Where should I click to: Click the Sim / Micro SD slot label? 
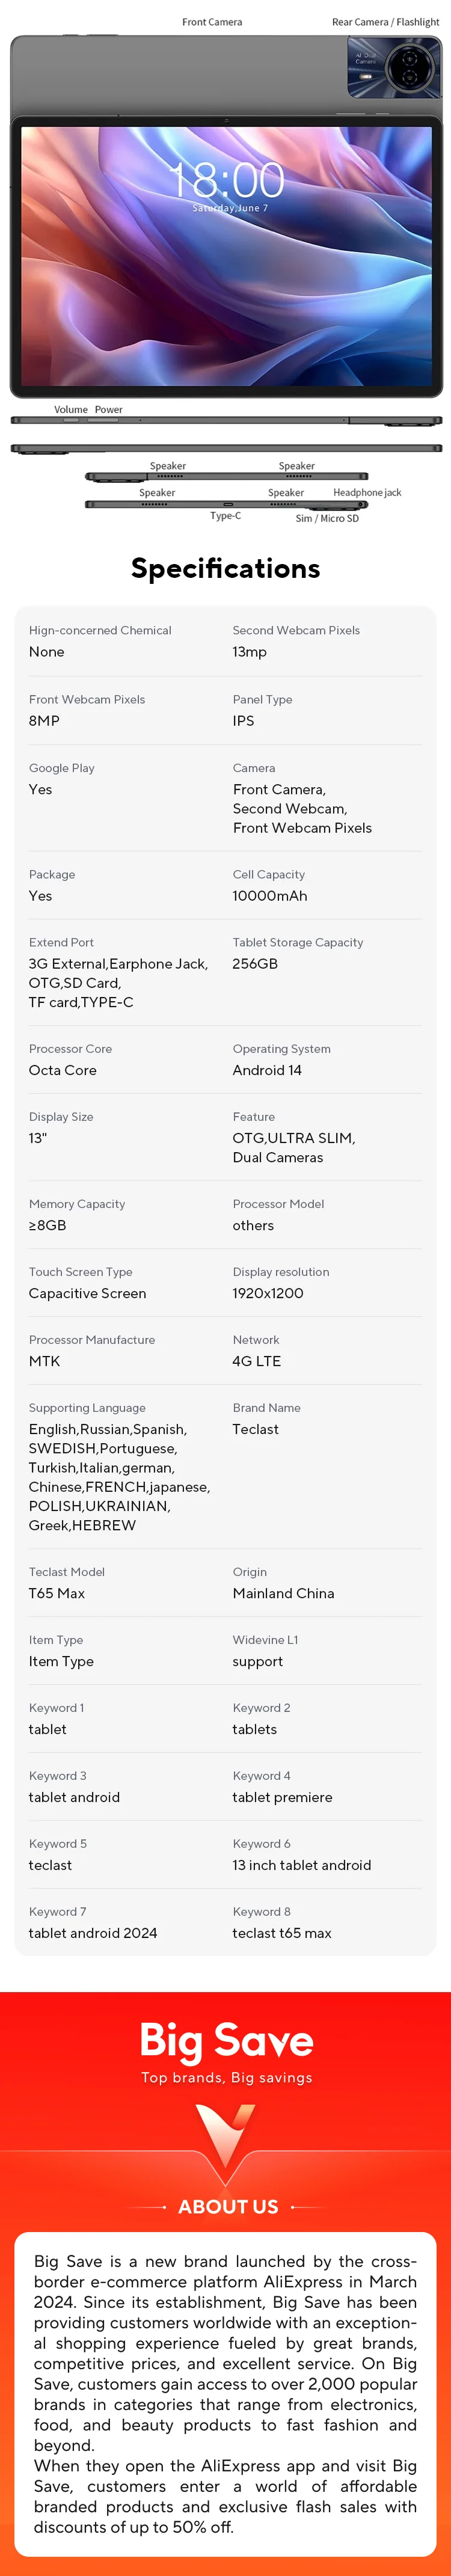(x=327, y=518)
